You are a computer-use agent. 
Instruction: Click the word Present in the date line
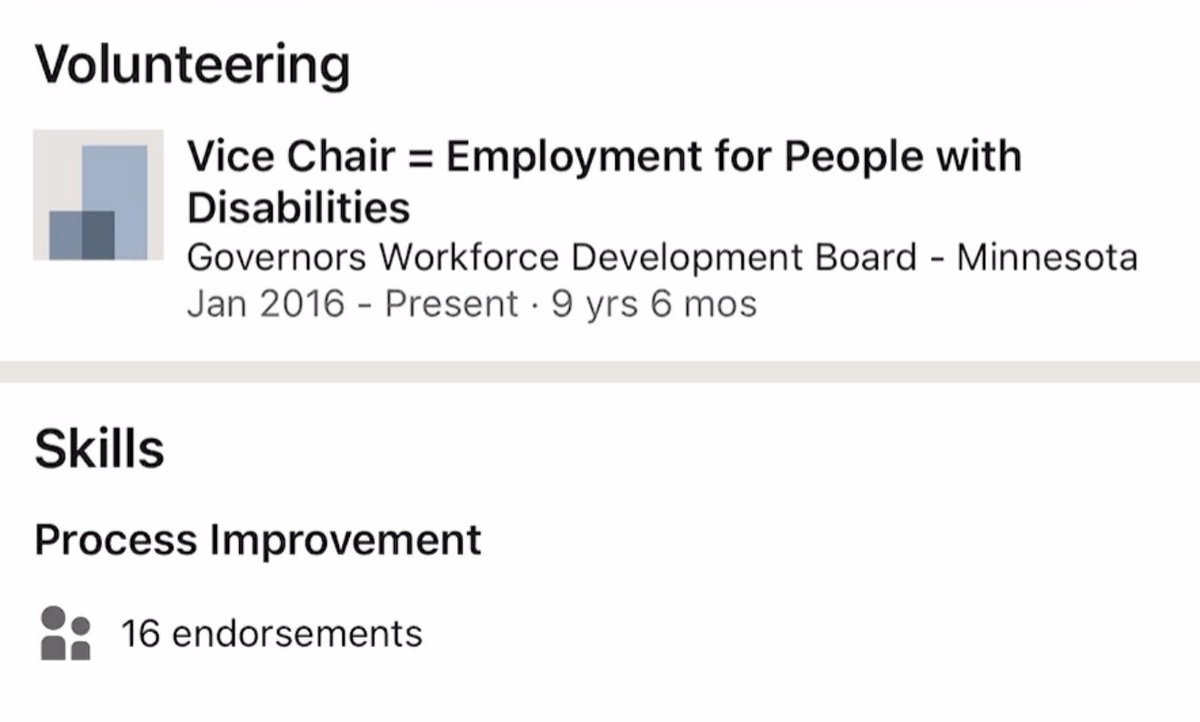point(451,304)
